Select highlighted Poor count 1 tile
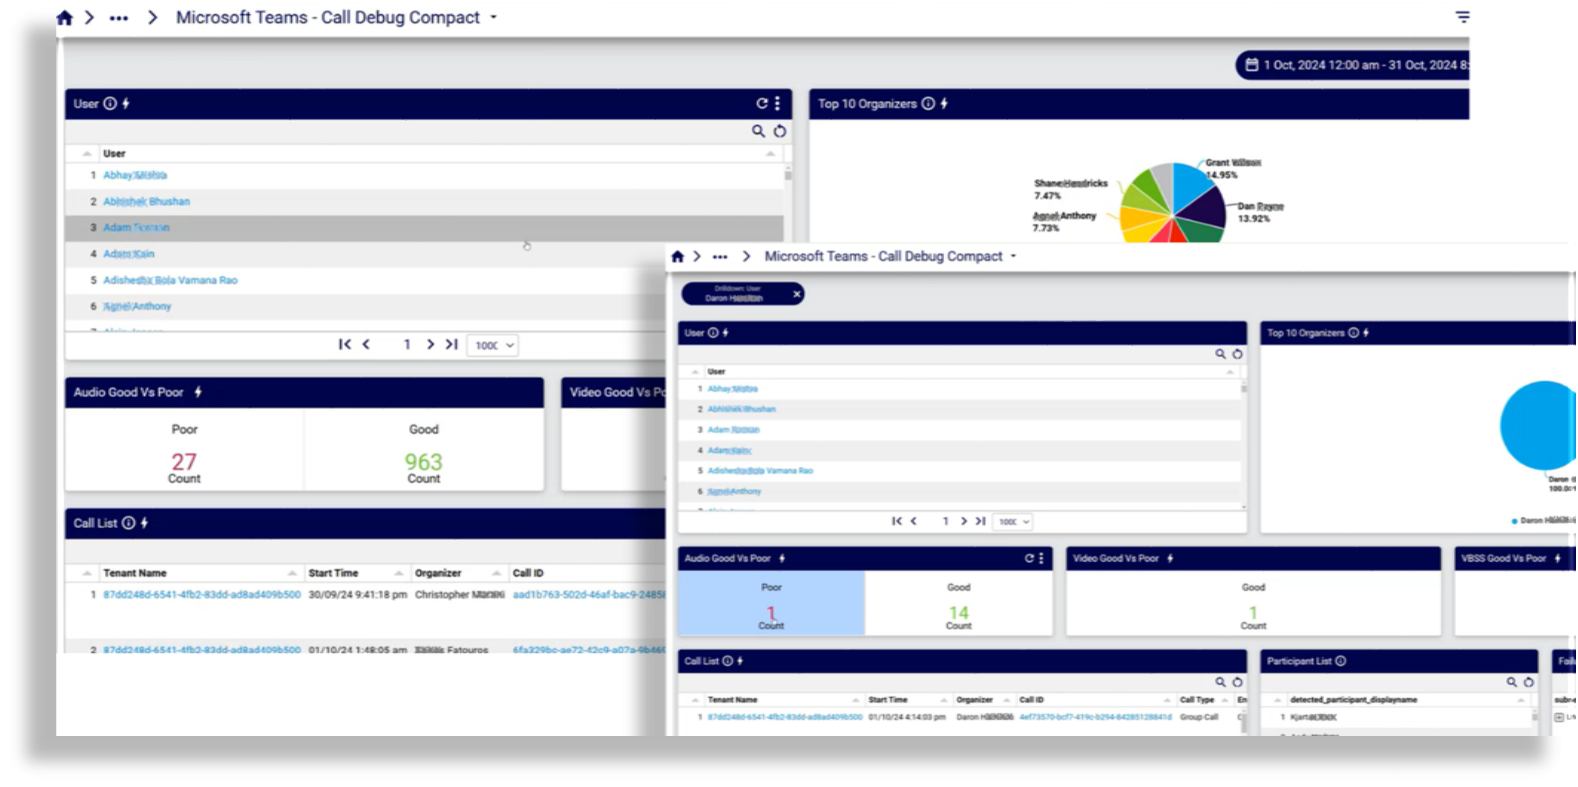Screen dimensions: 1578x787 (771, 604)
